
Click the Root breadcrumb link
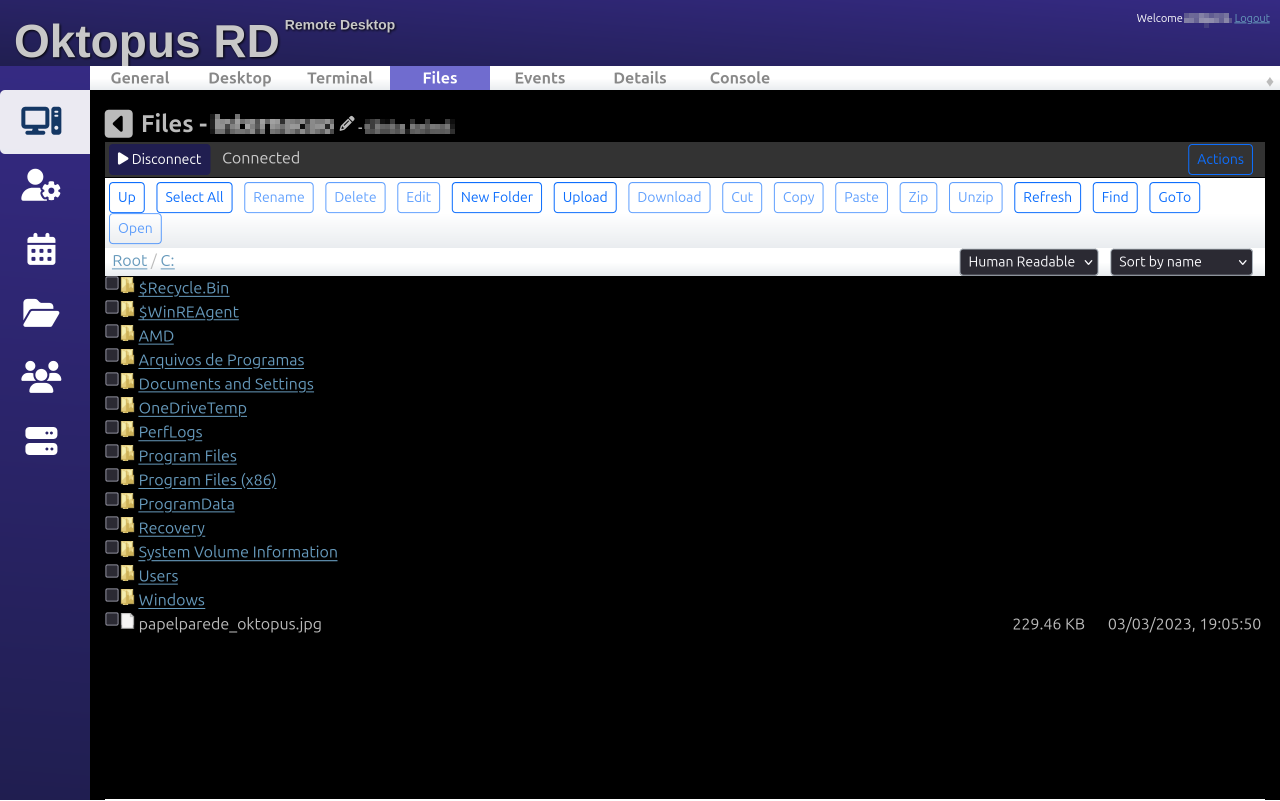129,261
